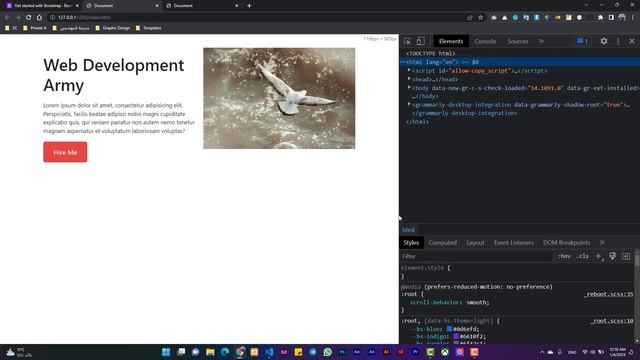The image size is (640, 360).
Task: Open the Chrome extensions puzzle icon
Action: coord(600,18)
